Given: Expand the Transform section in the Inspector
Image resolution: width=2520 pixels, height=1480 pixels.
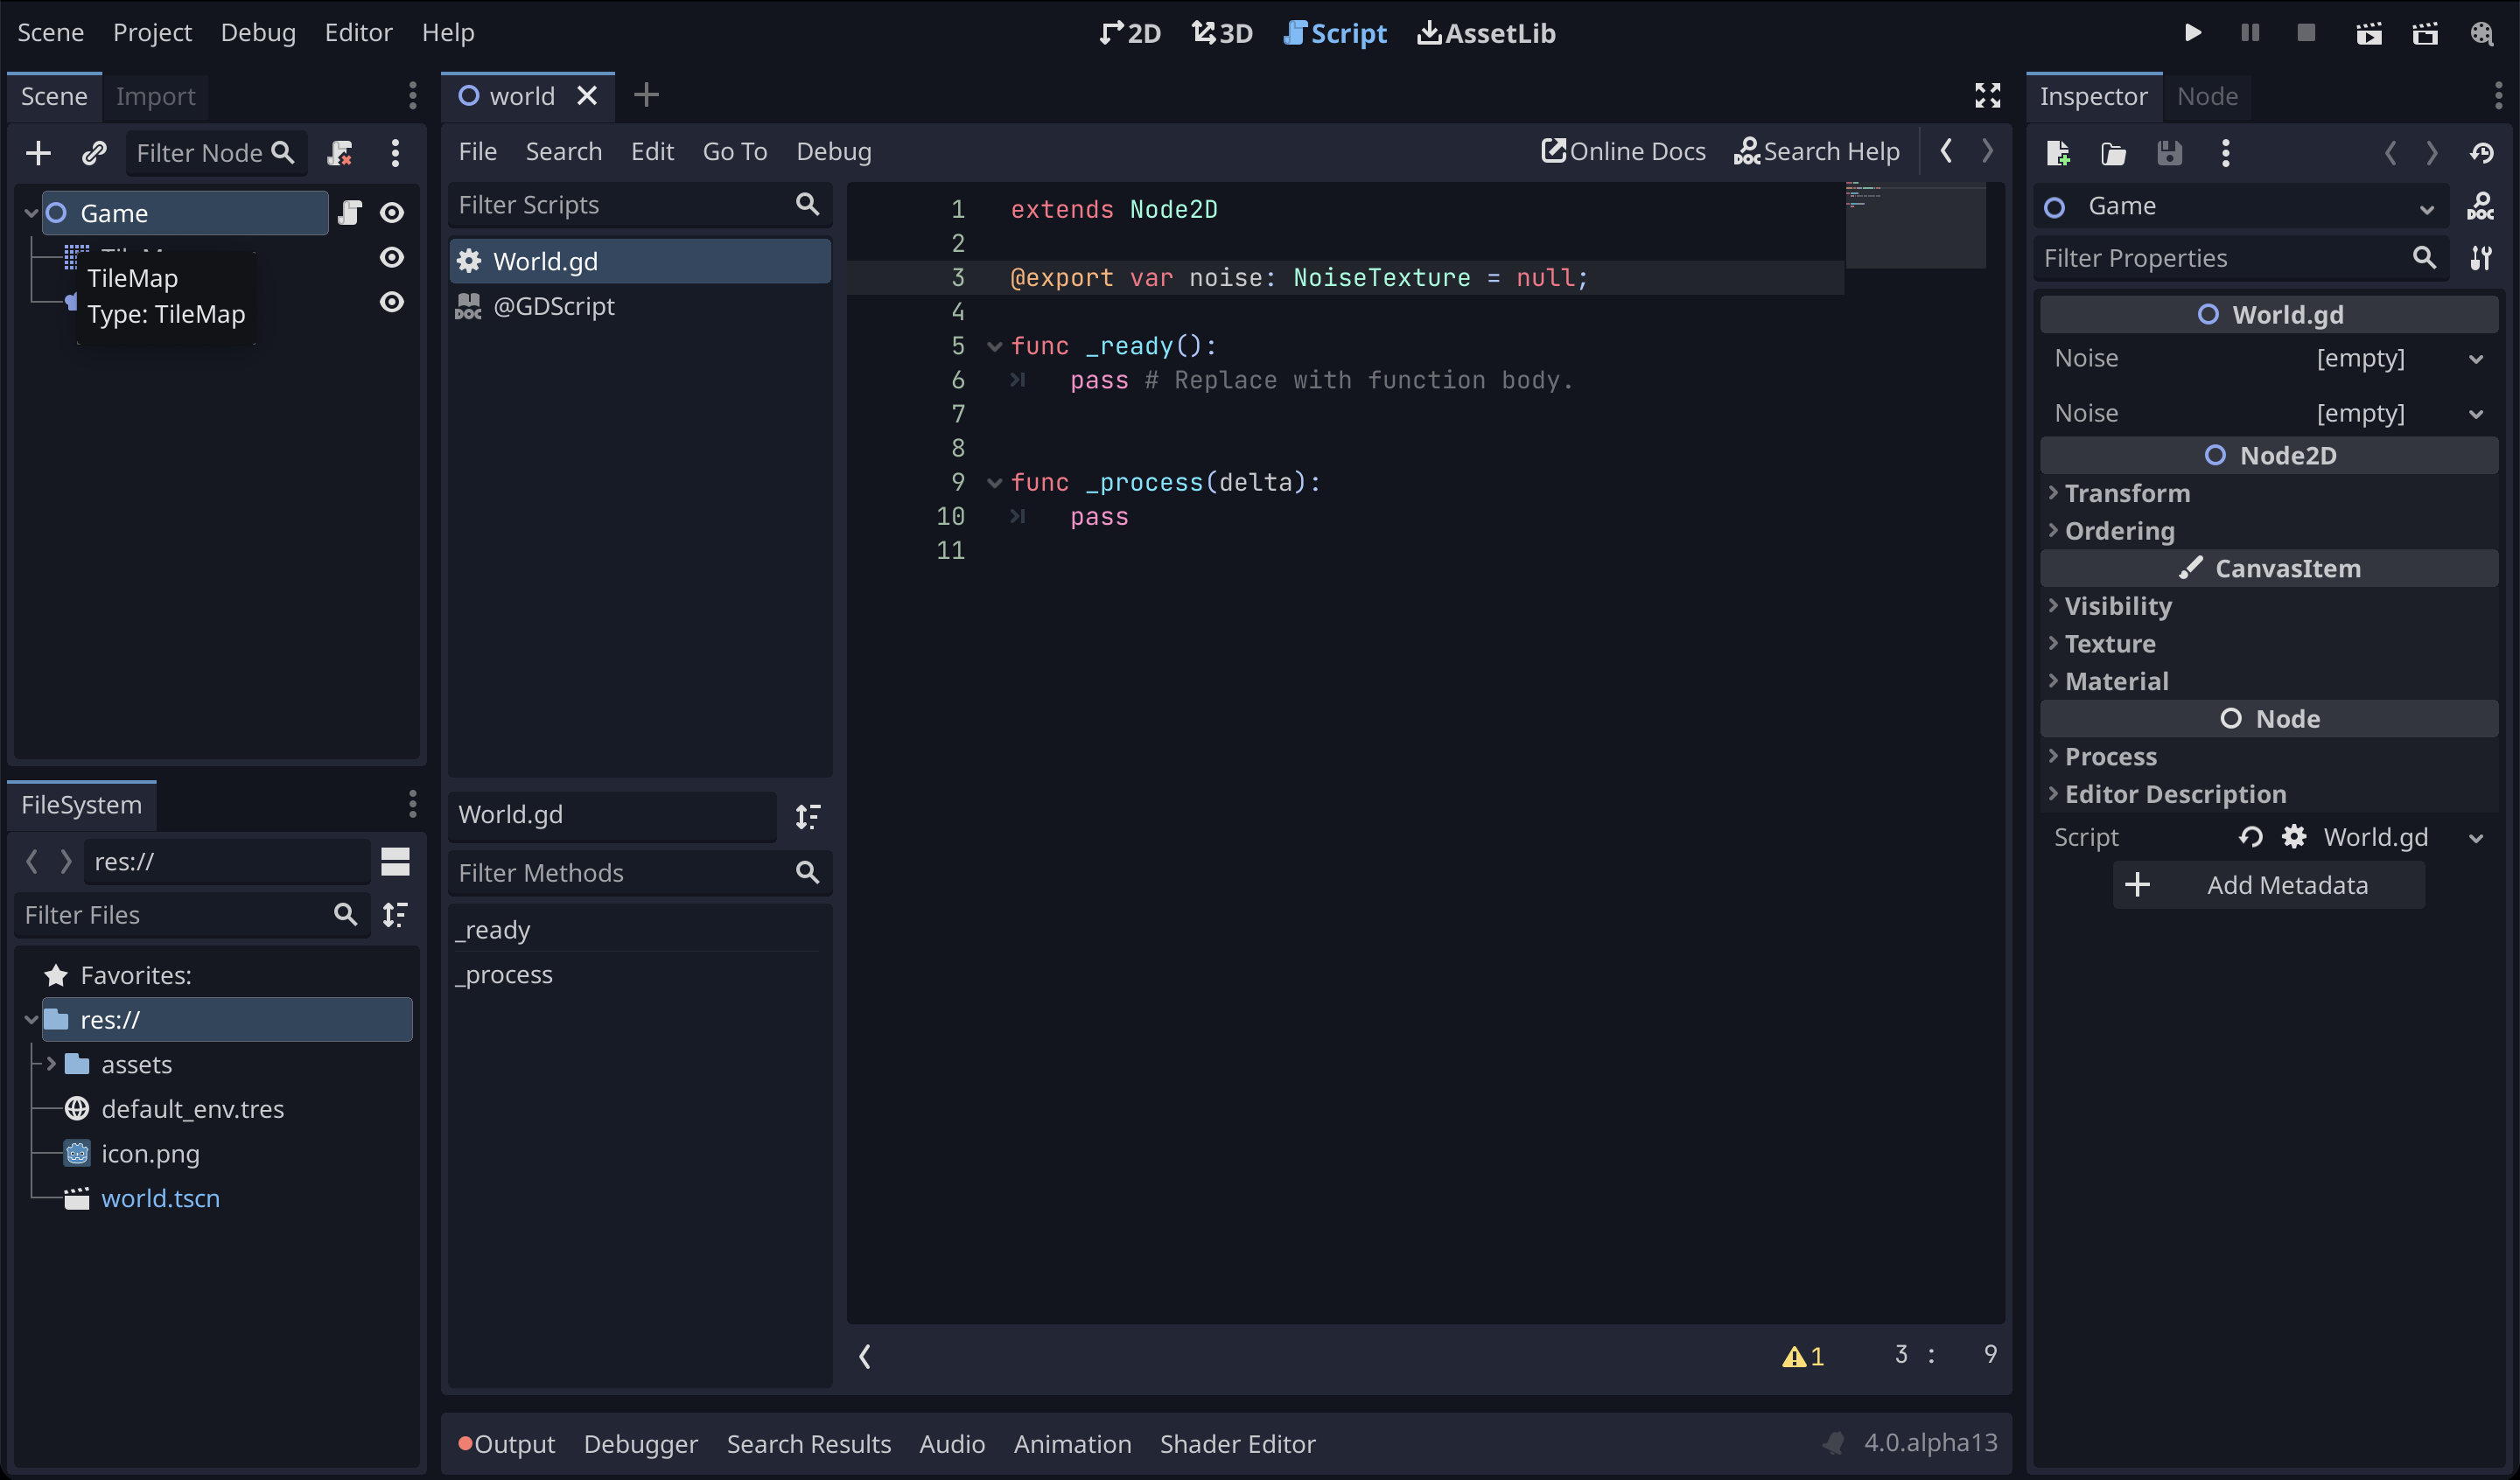Looking at the screenshot, I should point(2127,493).
